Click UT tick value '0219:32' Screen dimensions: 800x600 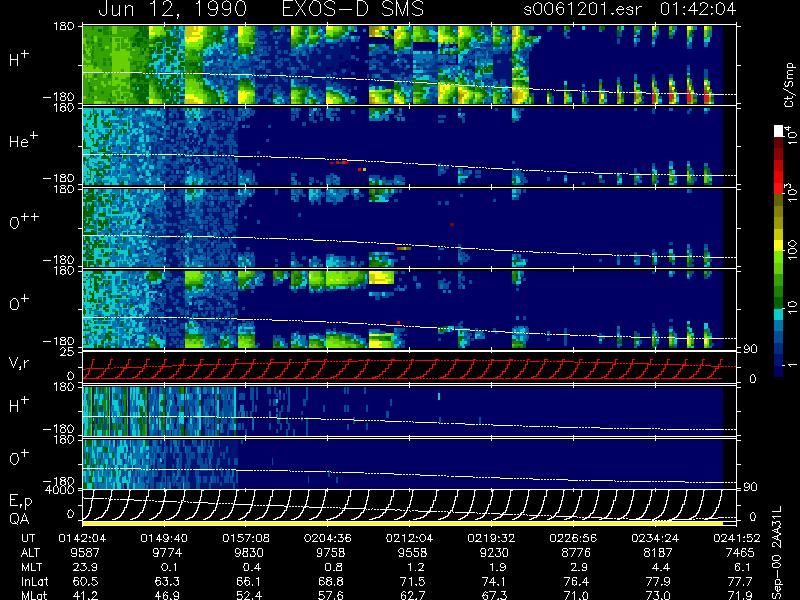point(491,538)
